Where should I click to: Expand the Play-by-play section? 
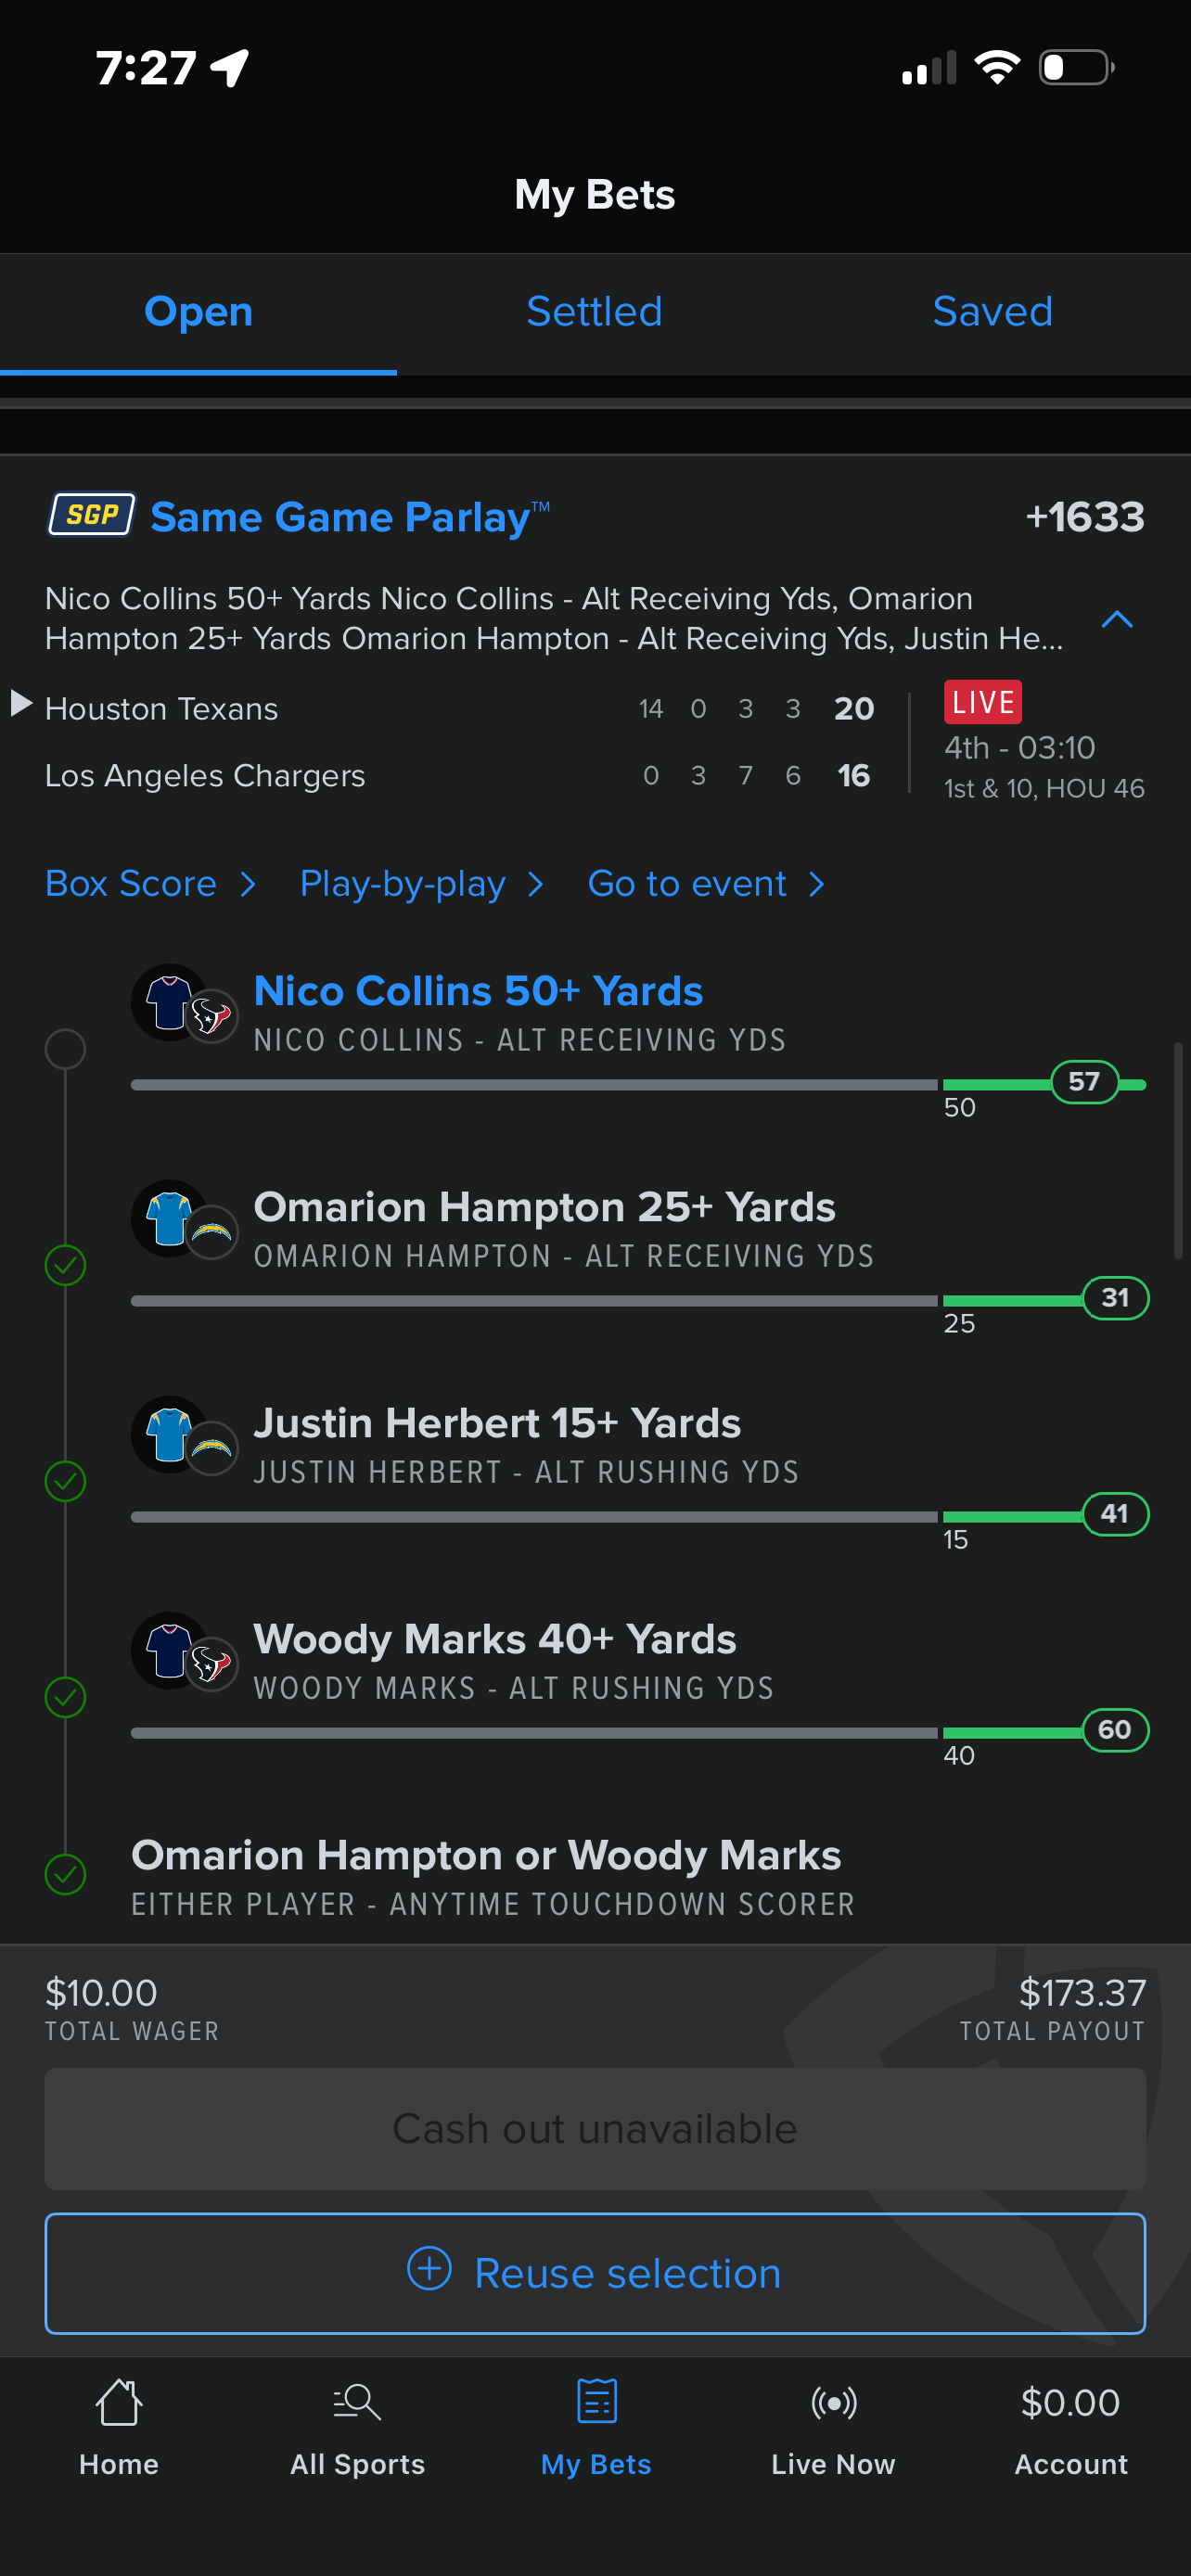(421, 884)
